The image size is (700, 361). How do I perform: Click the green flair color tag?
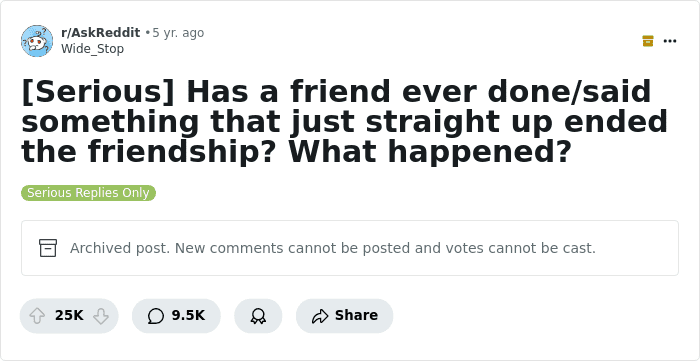click(x=88, y=193)
